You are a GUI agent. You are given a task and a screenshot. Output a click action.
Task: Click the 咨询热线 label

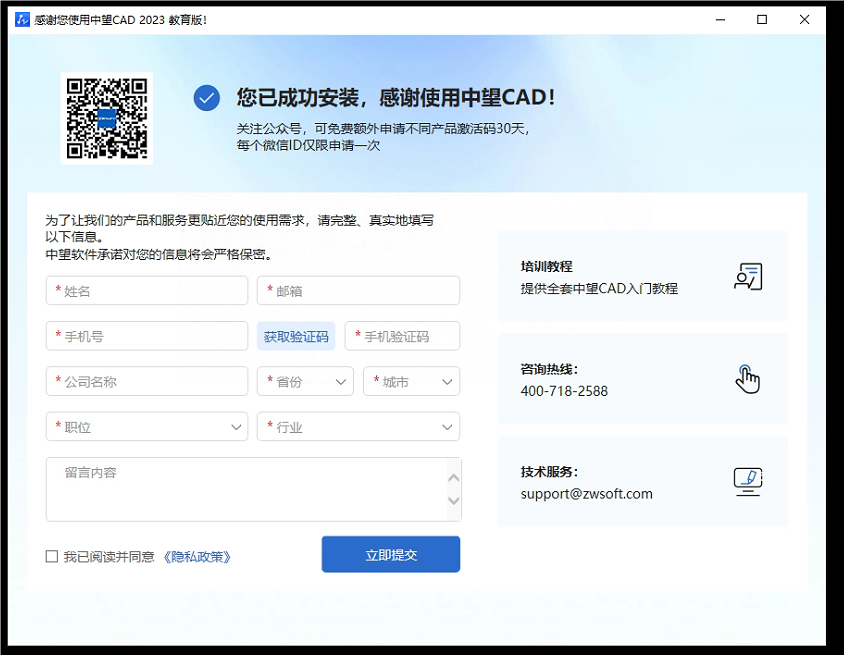(x=549, y=369)
